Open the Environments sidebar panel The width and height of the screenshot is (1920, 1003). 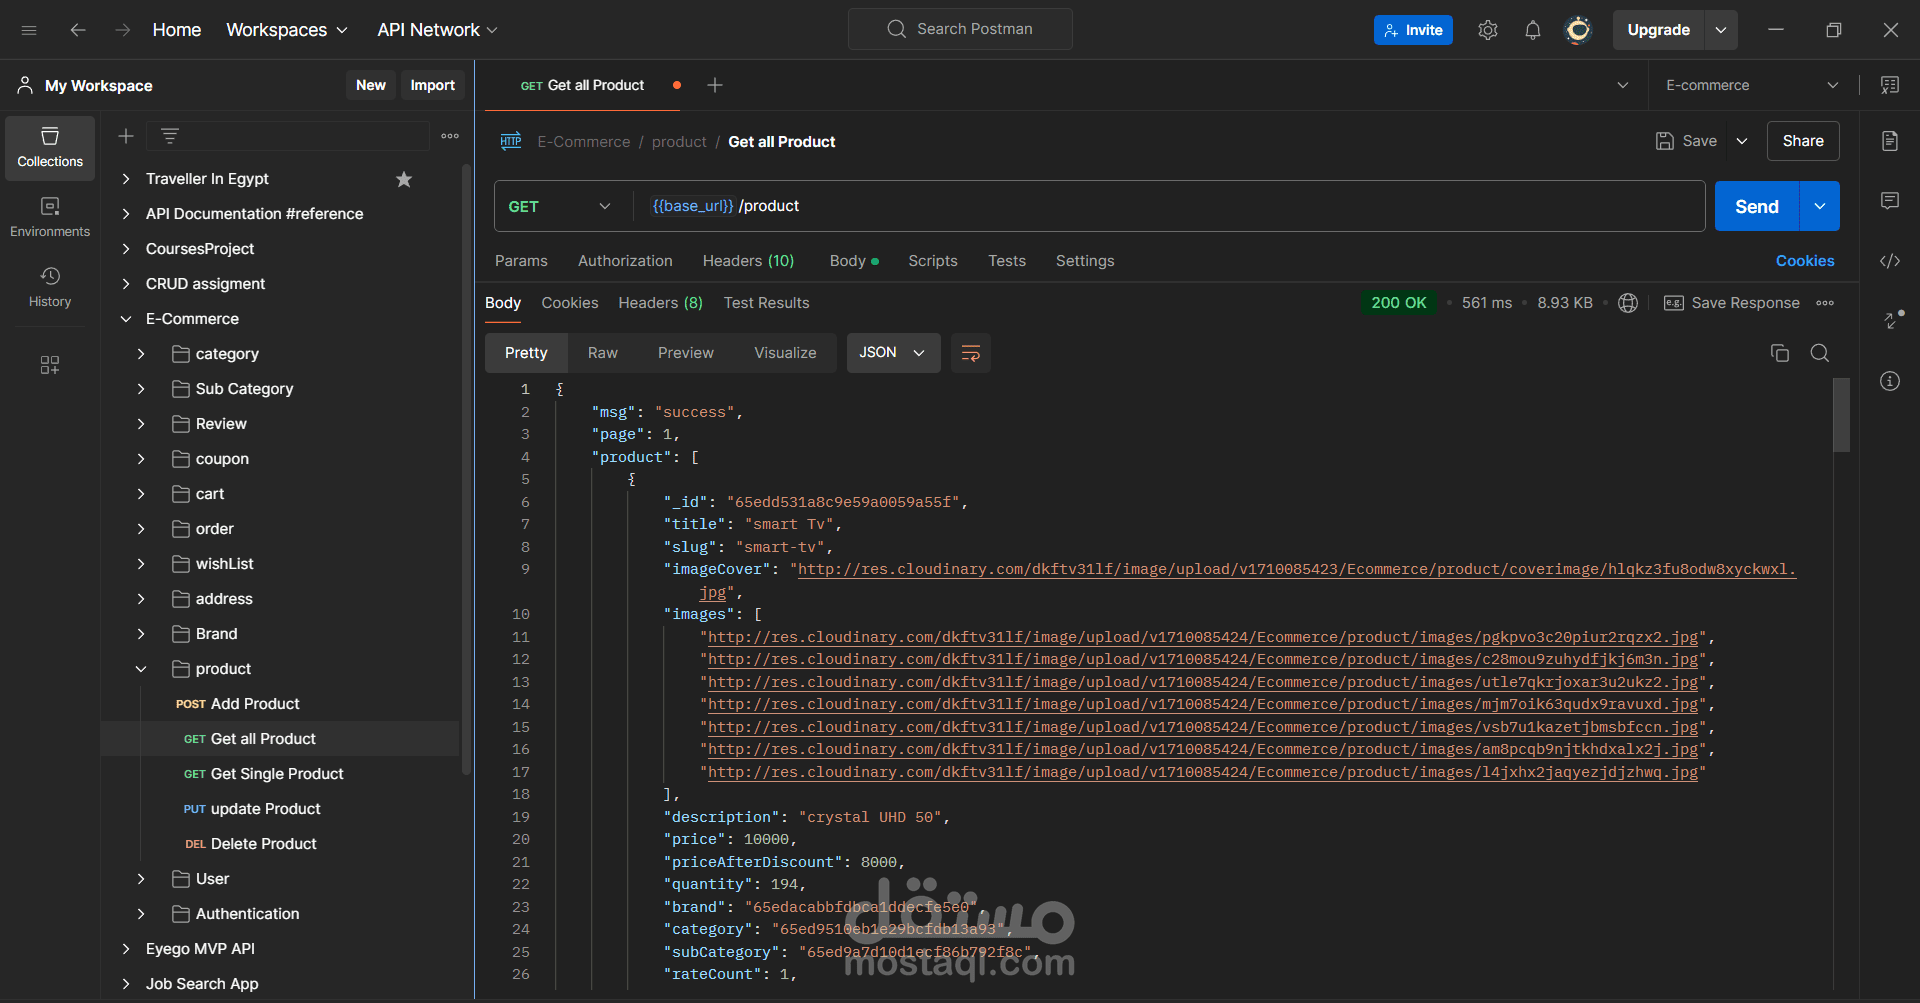pos(50,218)
